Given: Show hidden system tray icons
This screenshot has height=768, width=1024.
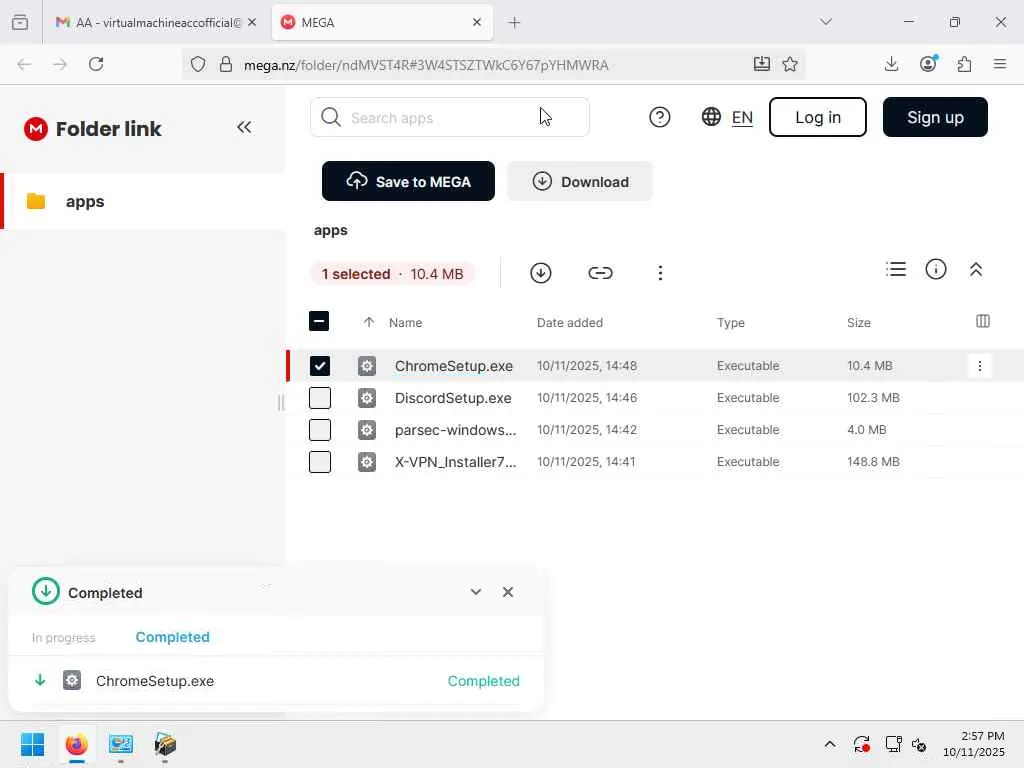Looking at the screenshot, I should pos(829,744).
